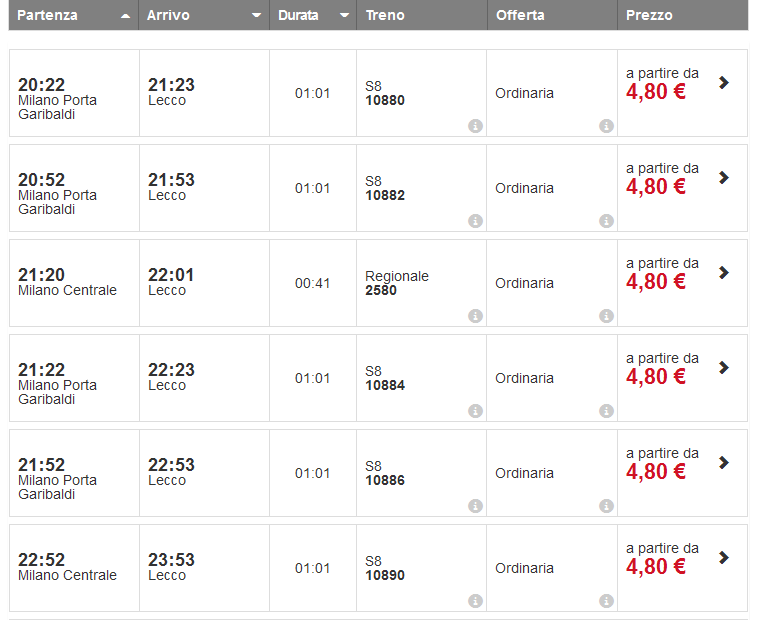Show offer info for 21:20 Milano Centrale train
758x620 pixels.
(606, 316)
